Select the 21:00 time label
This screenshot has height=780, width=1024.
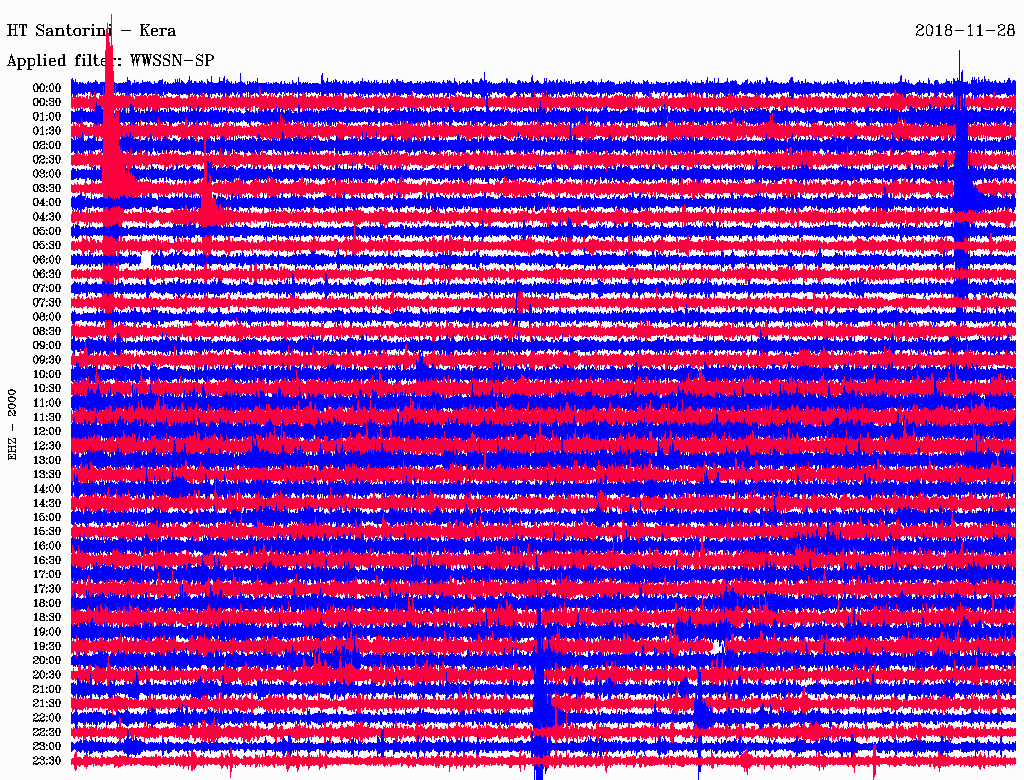click(47, 689)
